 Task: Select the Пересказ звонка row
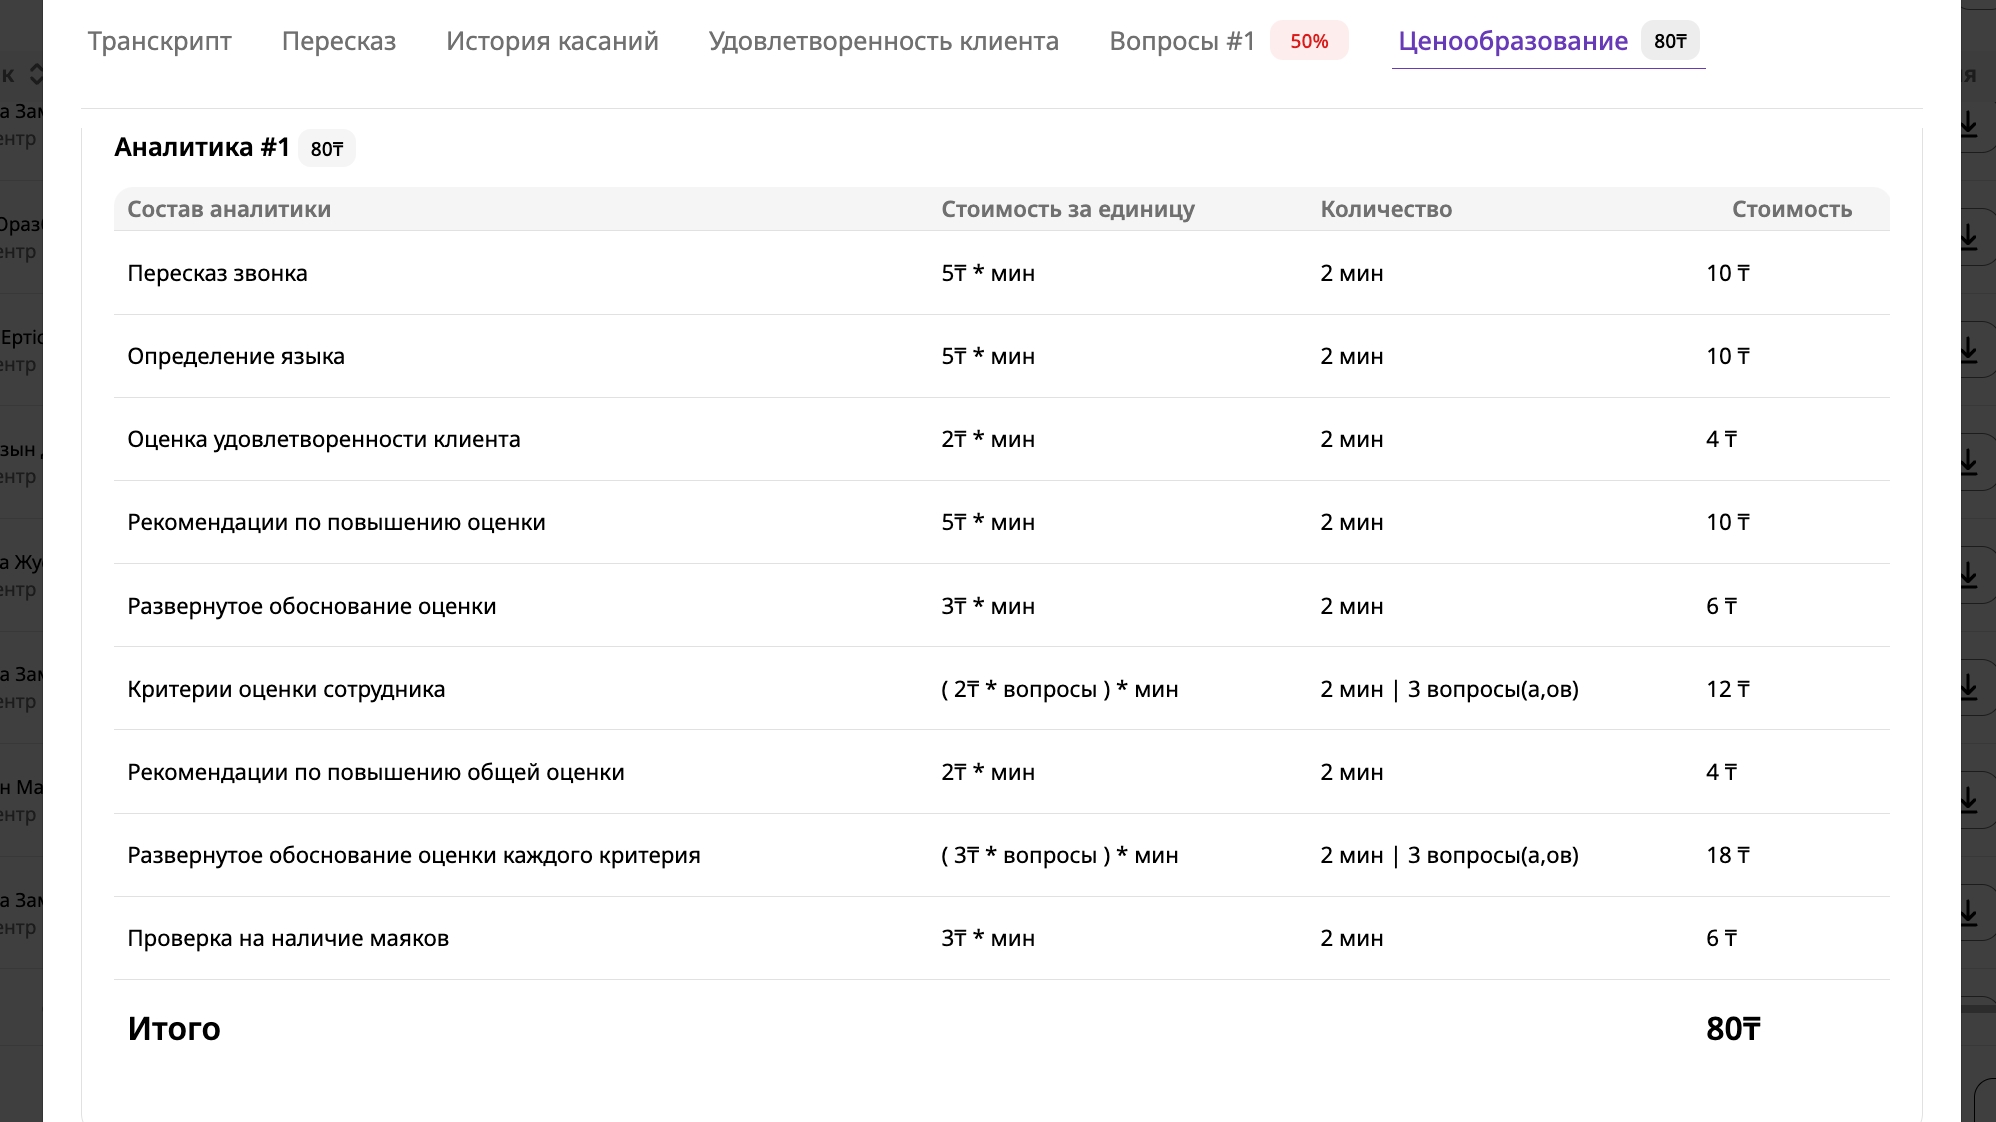click(x=217, y=273)
